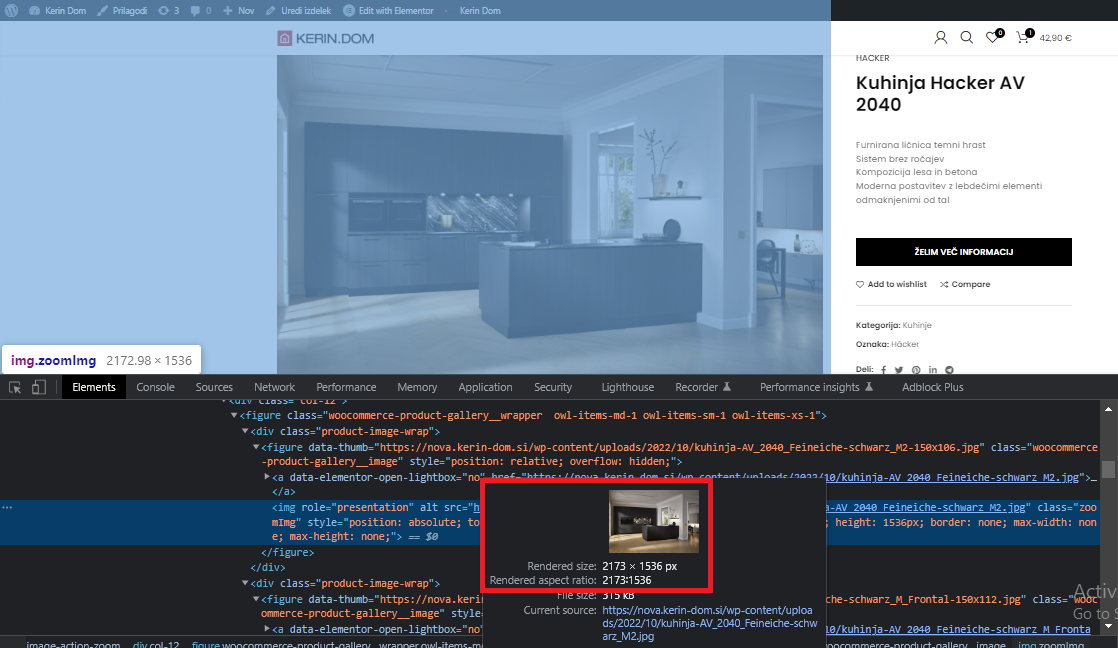Click Uredi izdelek edit product link
The width and height of the screenshot is (1118, 648).
pyautogui.click(x=298, y=11)
